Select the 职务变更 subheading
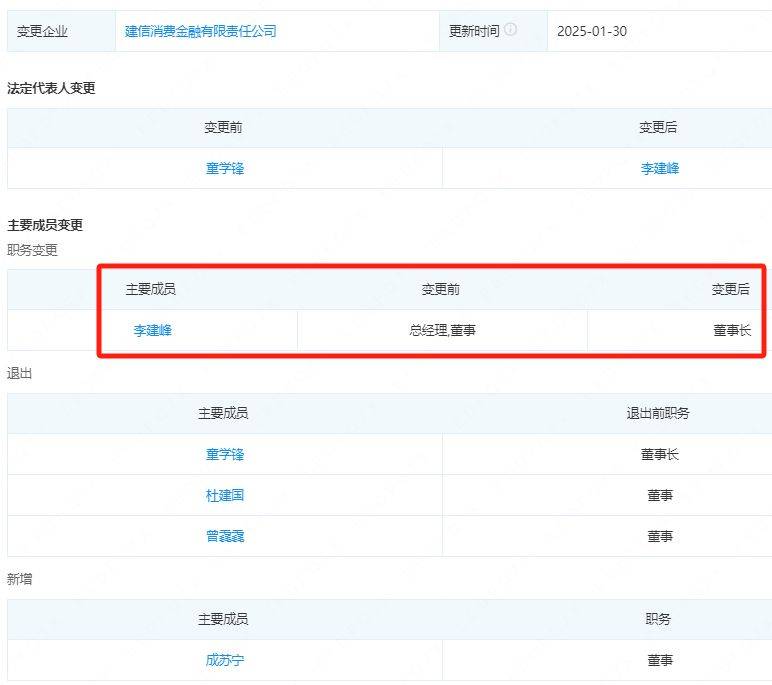772x685 pixels. 32,250
